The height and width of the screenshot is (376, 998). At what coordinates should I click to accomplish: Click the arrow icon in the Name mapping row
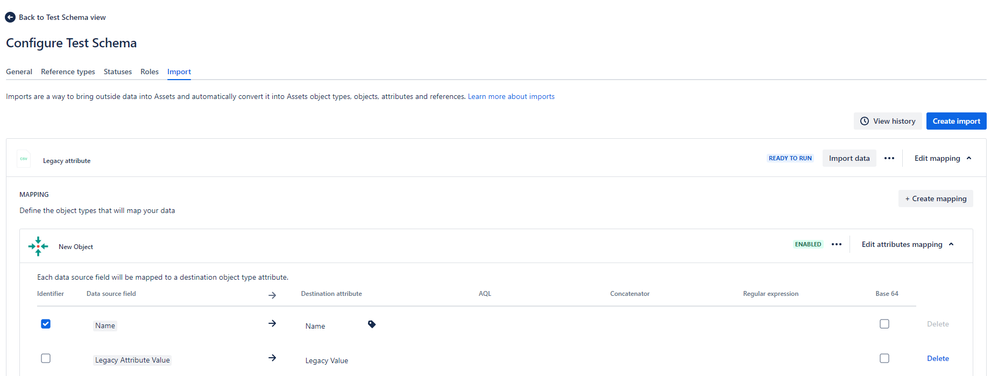click(x=272, y=324)
